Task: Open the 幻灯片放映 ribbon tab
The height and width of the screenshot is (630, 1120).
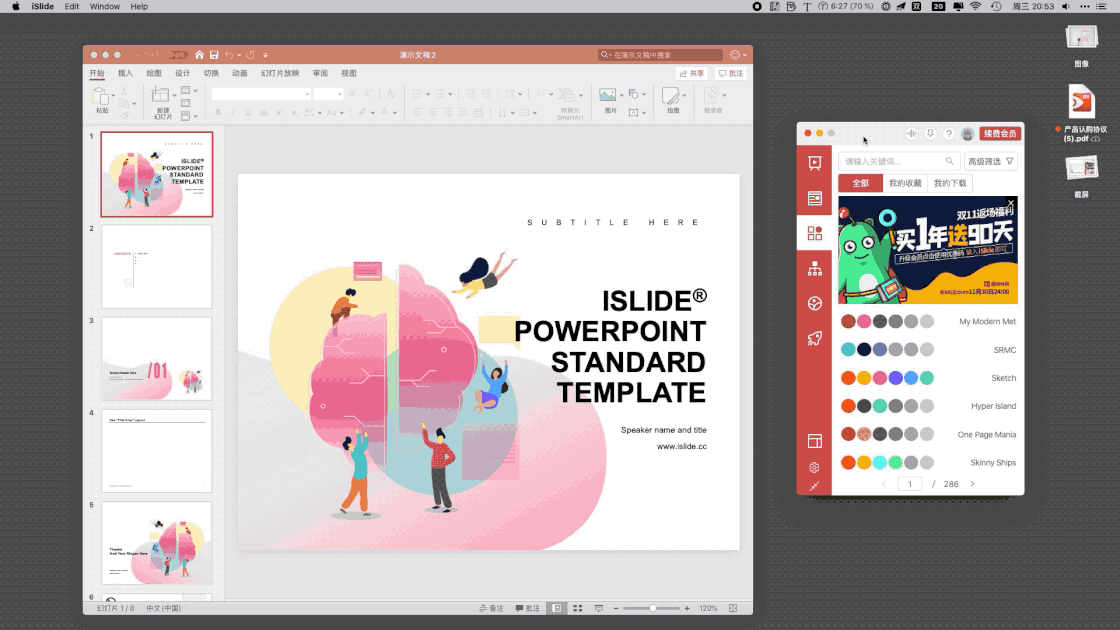Action: click(x=280, y=74)
